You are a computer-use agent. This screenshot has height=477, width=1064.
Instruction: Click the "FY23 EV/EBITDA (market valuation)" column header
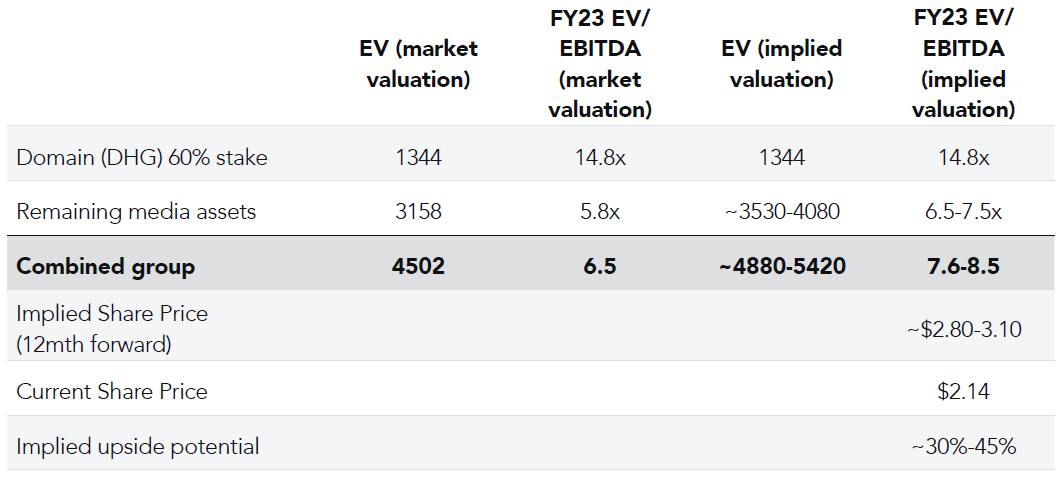pos(600,64)
